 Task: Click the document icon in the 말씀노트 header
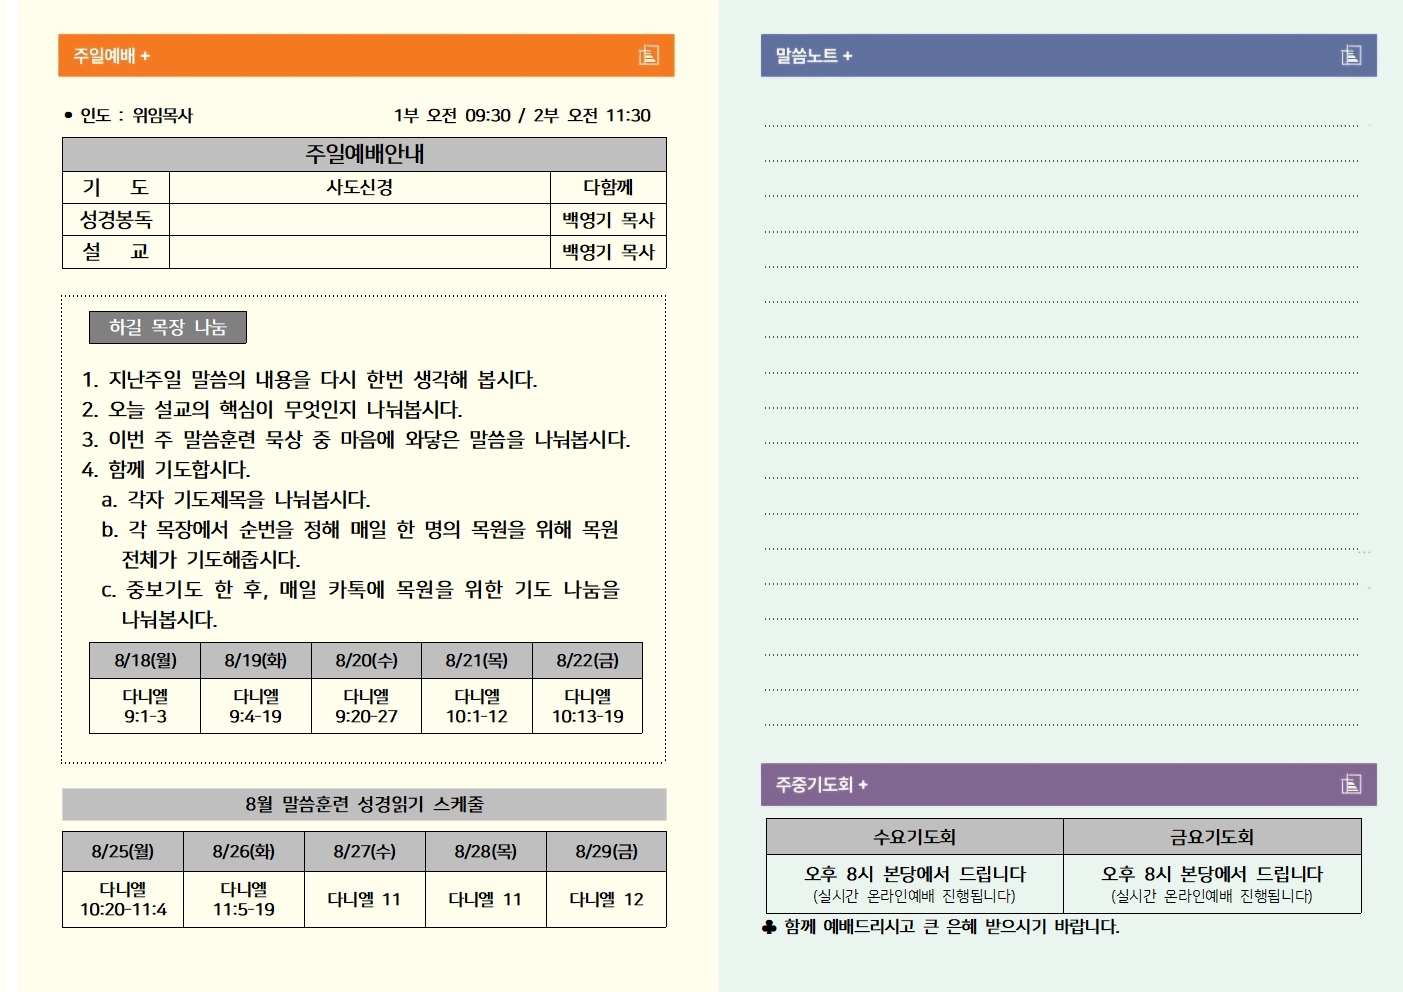[x=1351, y=56]
